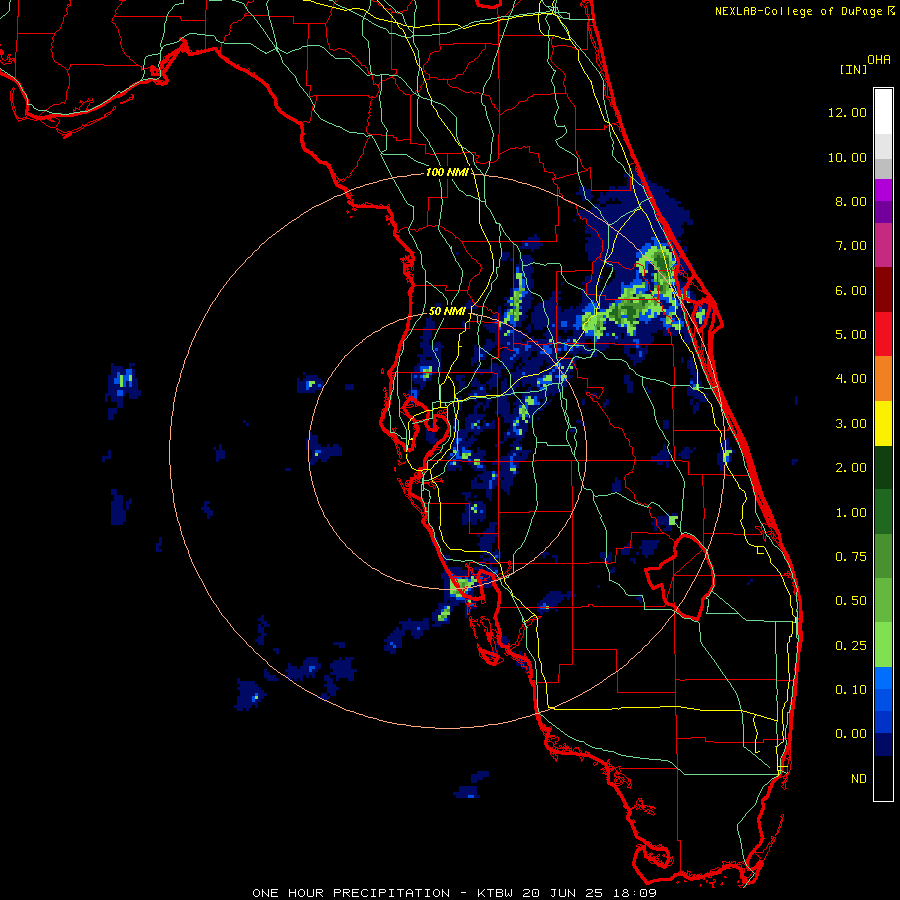Click the ND scale label

(859, 779)
